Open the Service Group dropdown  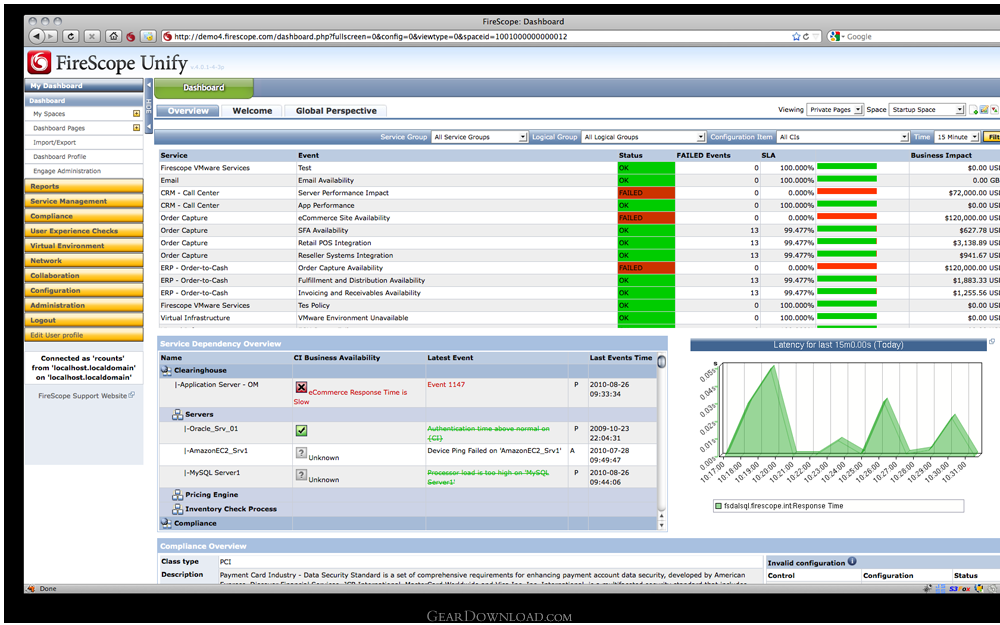click(480, 137)
